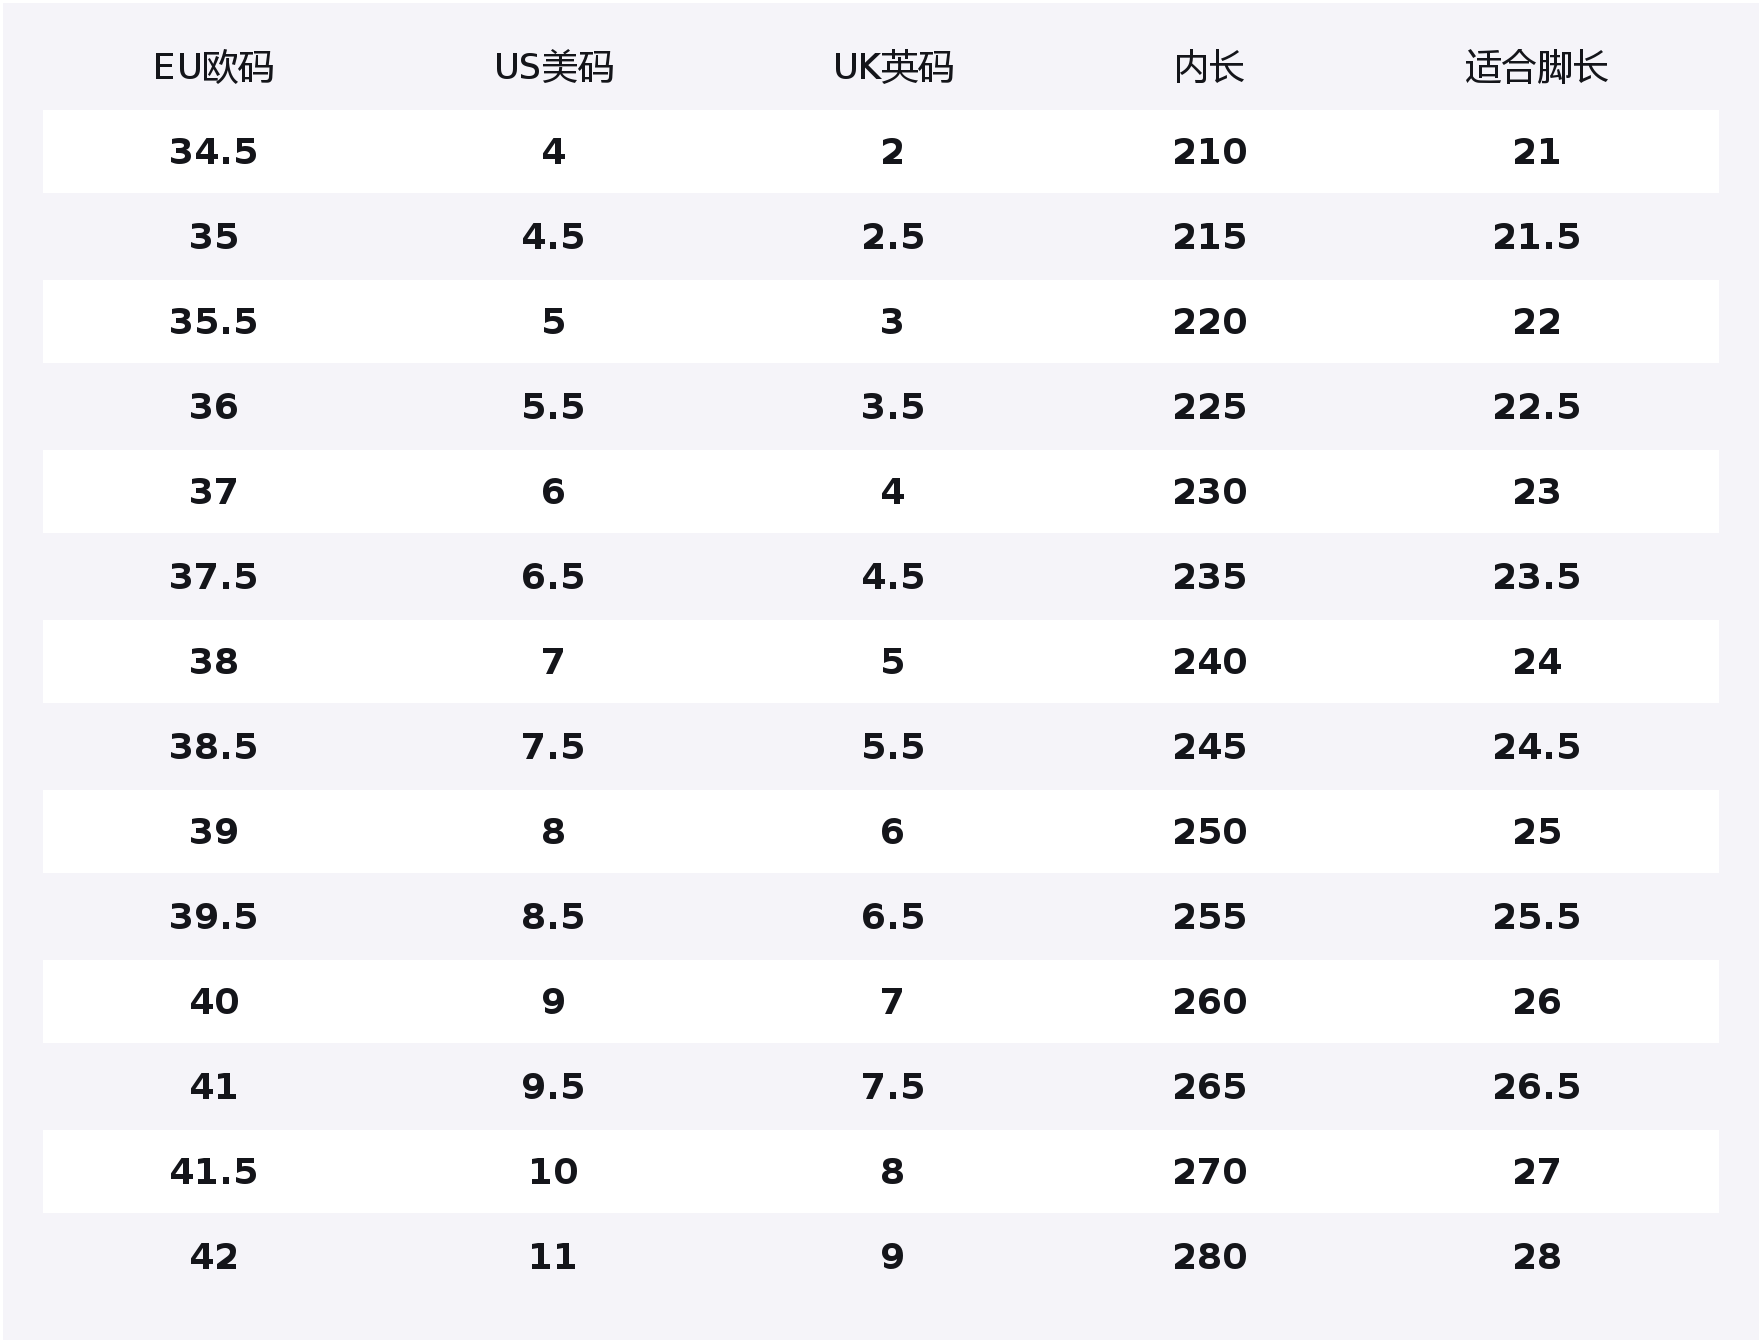Select foot length 26 cell
1762x1343 pixels.
coord(1536,1002)
